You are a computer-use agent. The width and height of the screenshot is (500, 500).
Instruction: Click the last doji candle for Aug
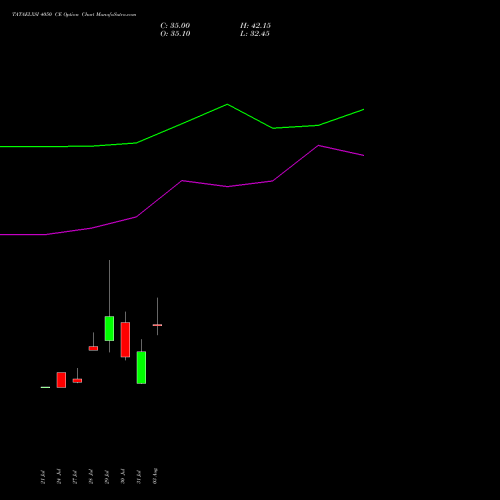pyautogui.click(x=157, y=325)
